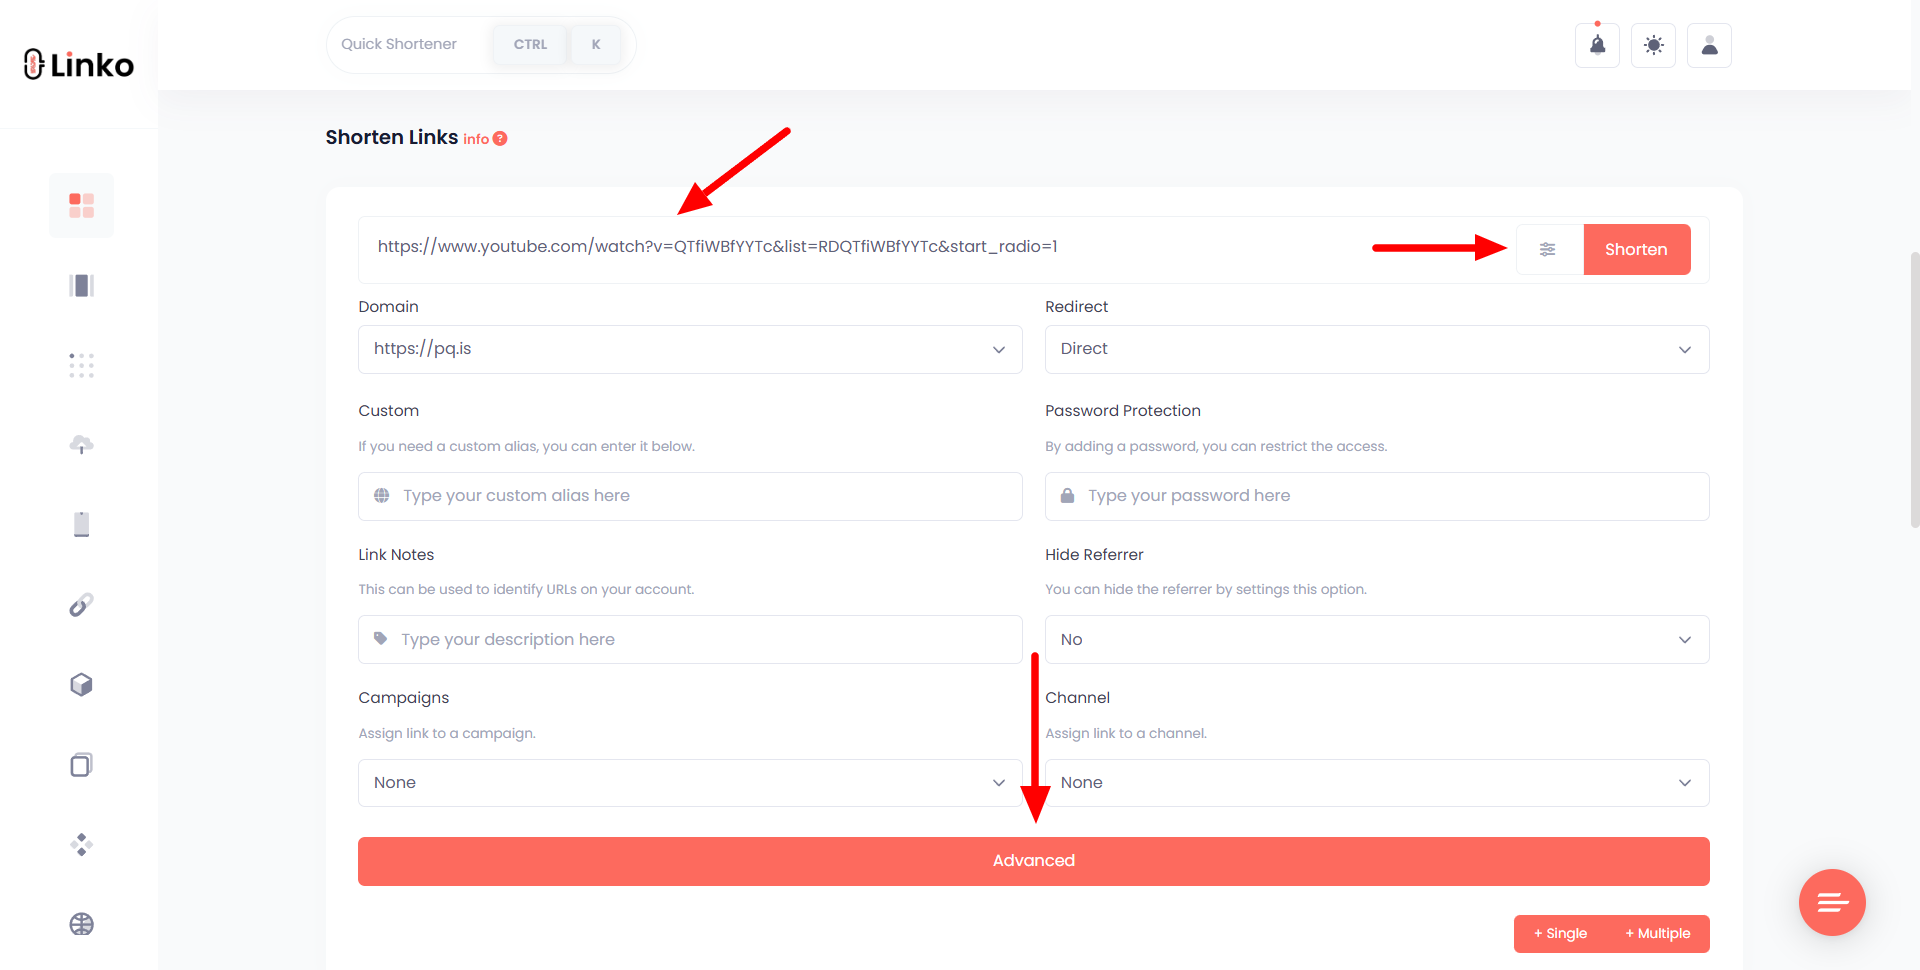Screen dimensions: 1920x970
Task: Open the Hide Referrer dropdown showing No
Action: tap(1377, 640)
